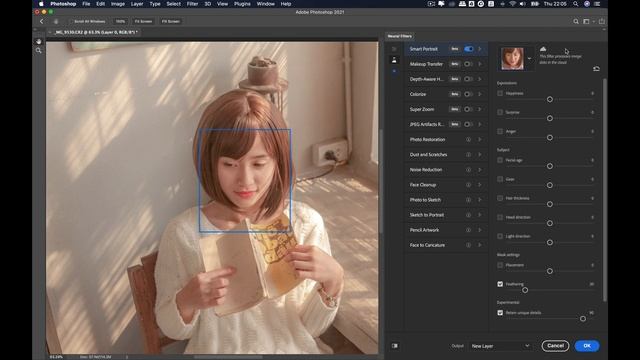Select the Neural Filters panel tab

pos(399,36)
